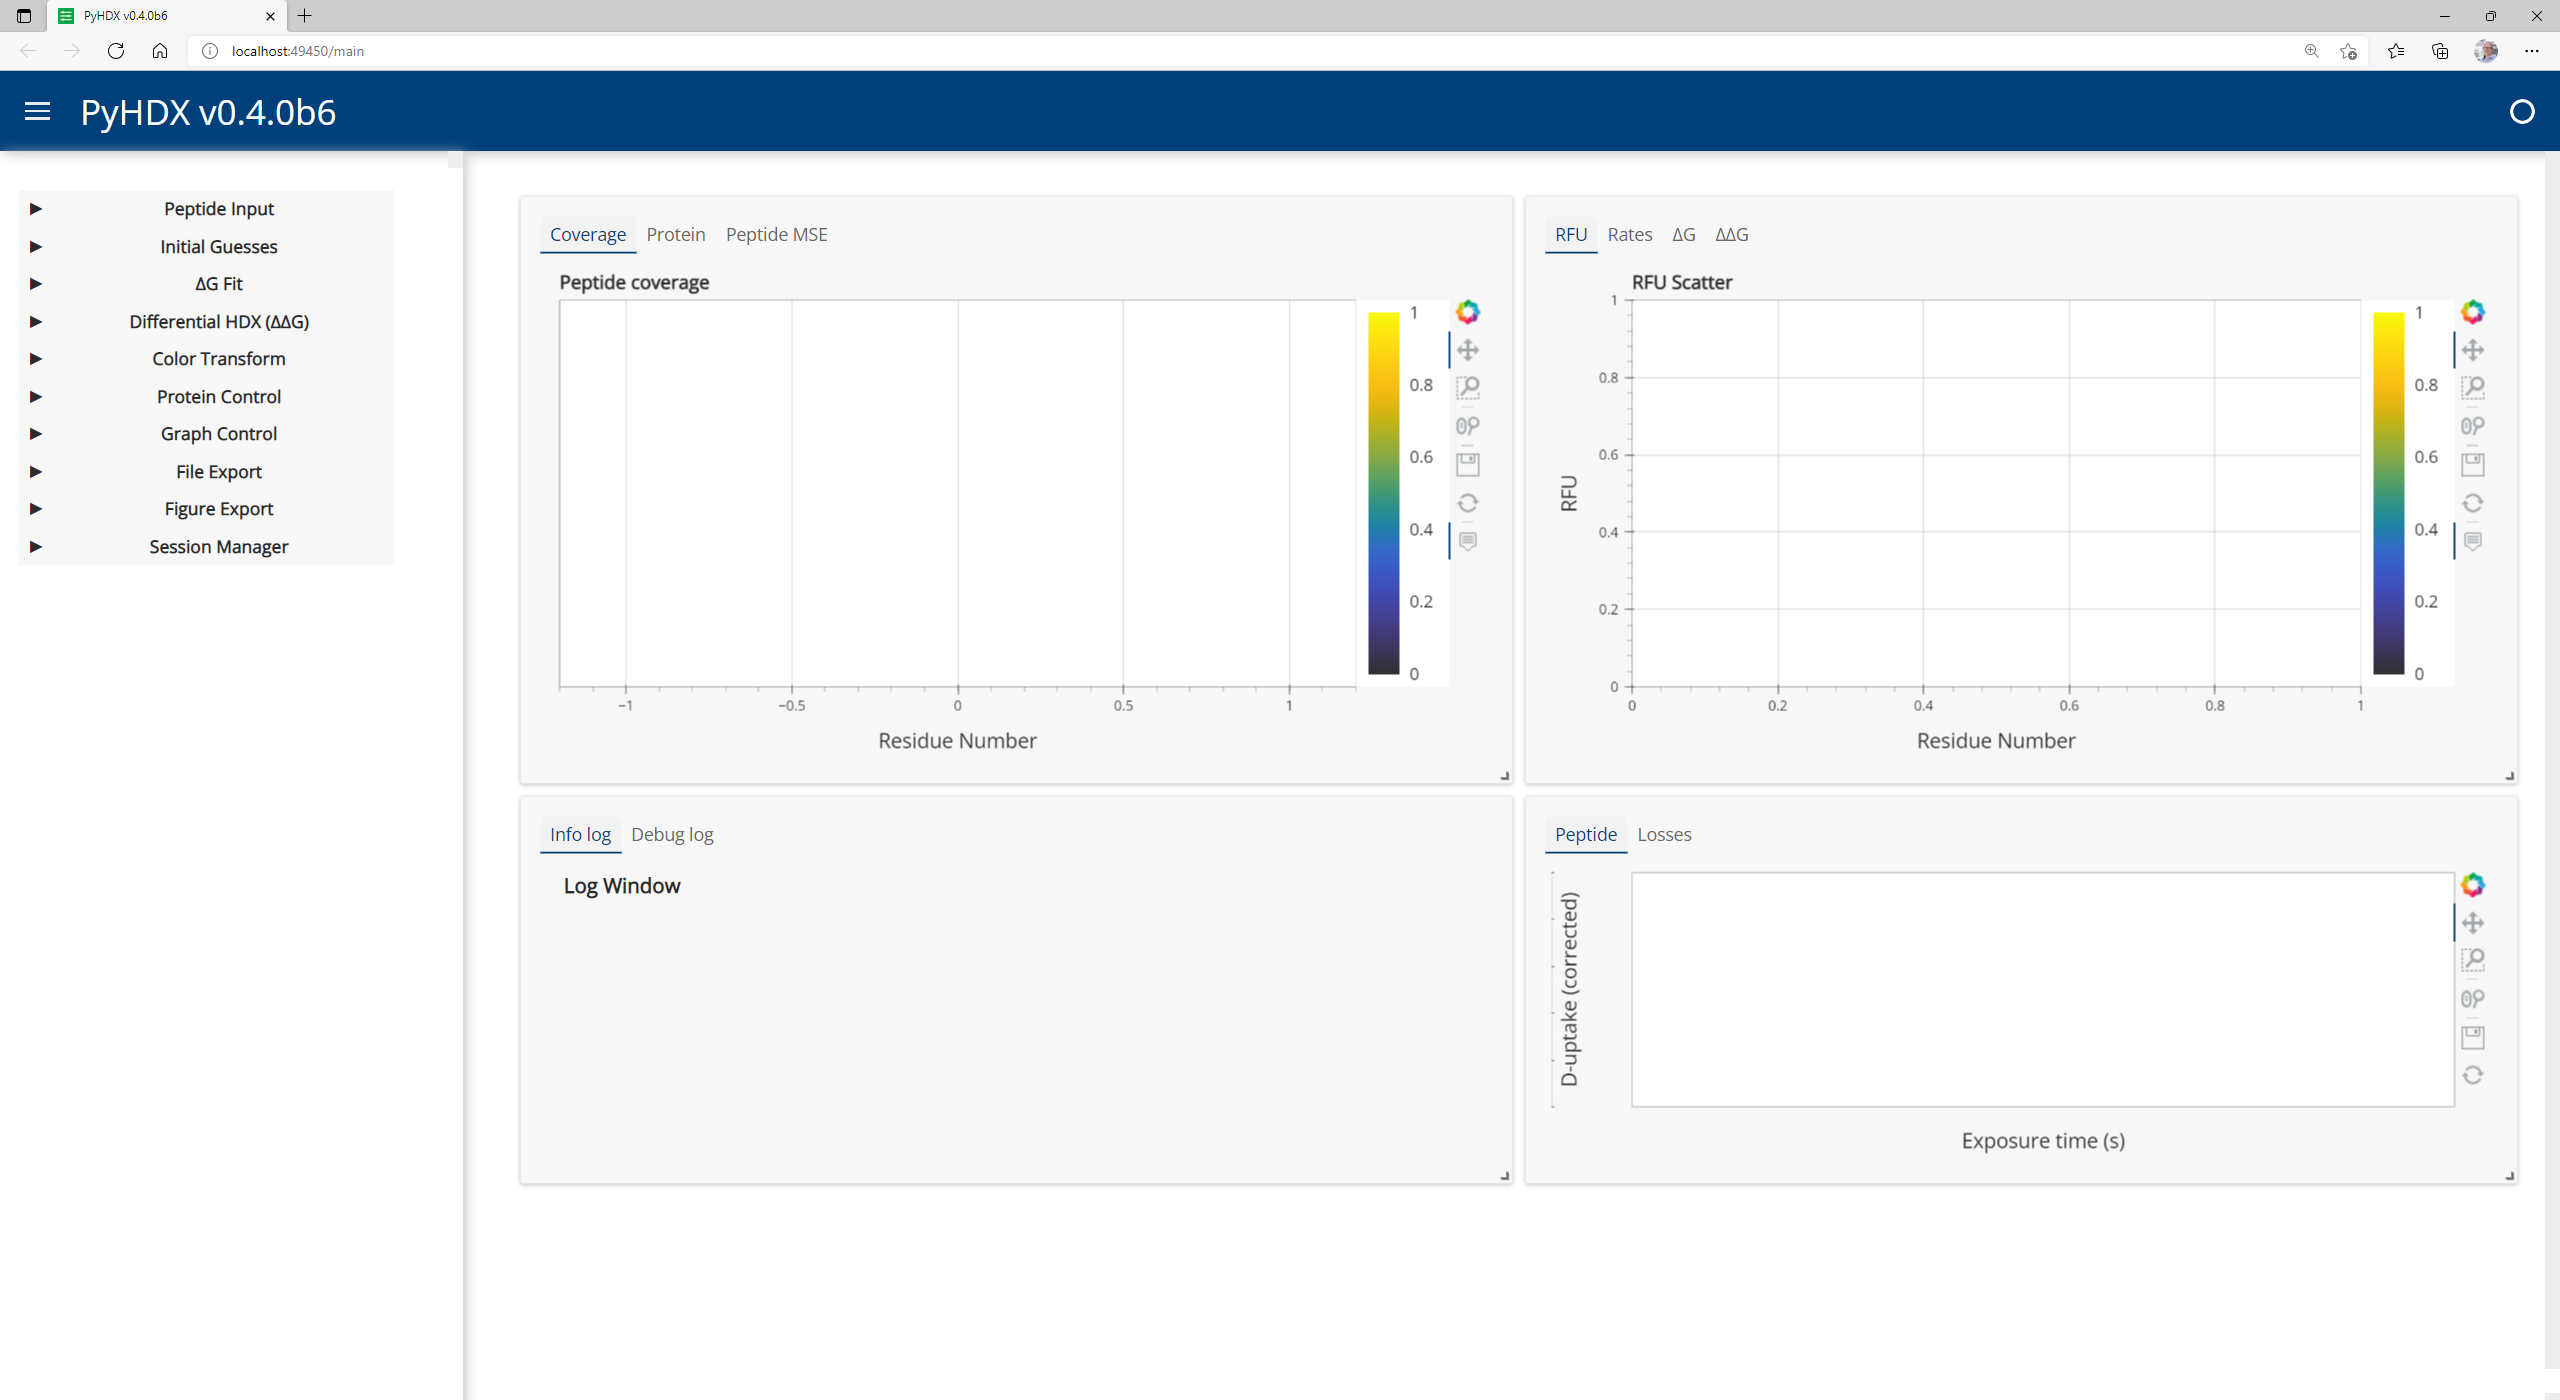Save the D-uptake peptide plot image
The image size is (2560, 1400).
pyautogui.click(x=2475, y=1037)
